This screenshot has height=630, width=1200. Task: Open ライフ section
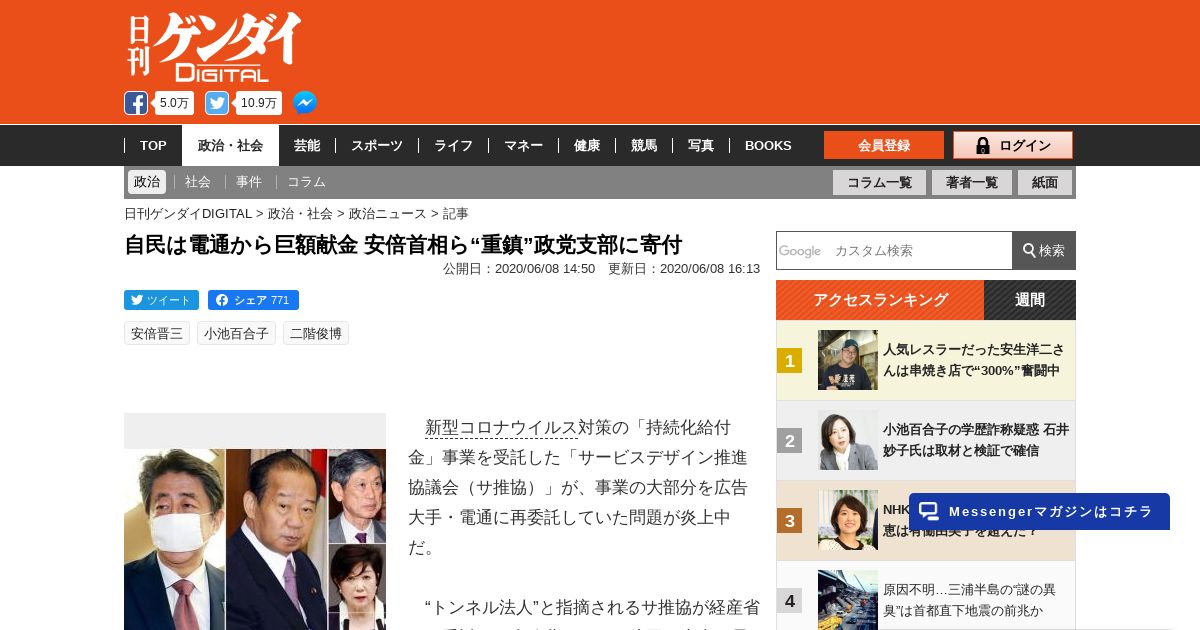pyautogui.click(x=453, y=145)
